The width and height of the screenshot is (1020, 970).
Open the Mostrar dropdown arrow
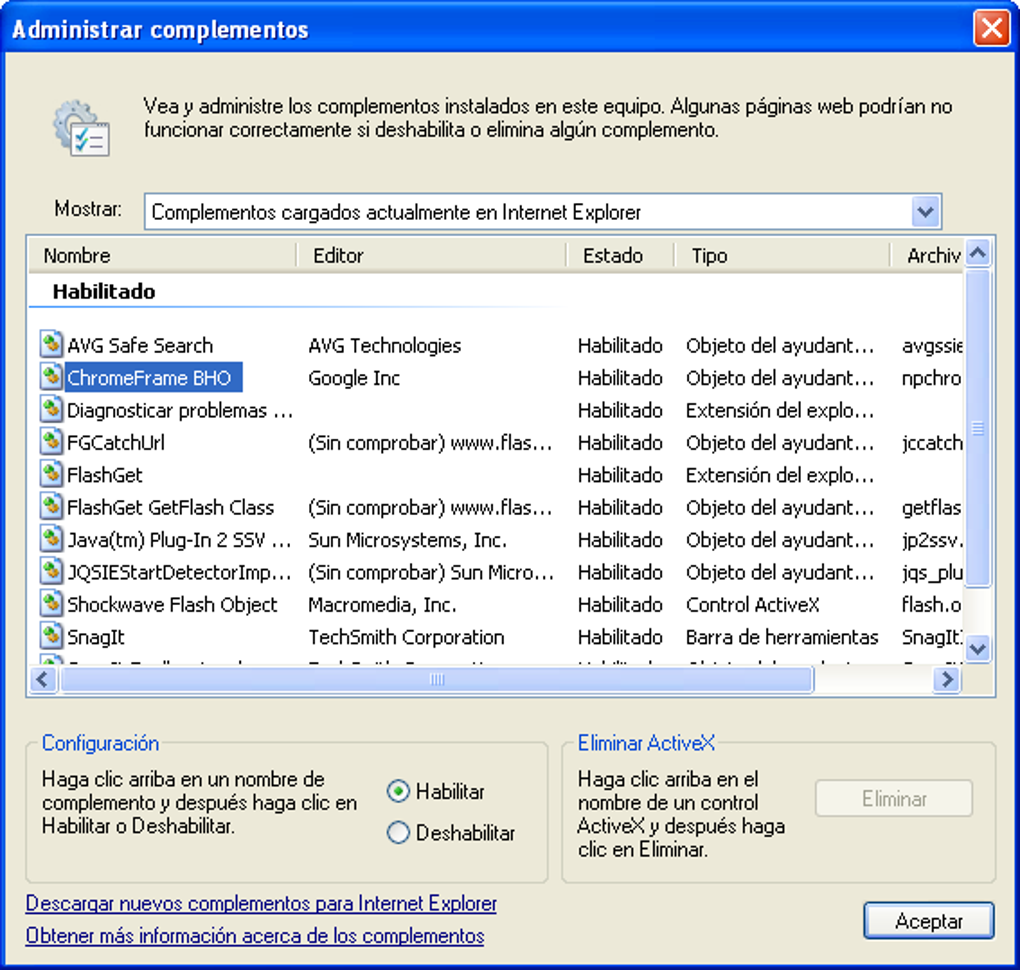coord(926,211)
